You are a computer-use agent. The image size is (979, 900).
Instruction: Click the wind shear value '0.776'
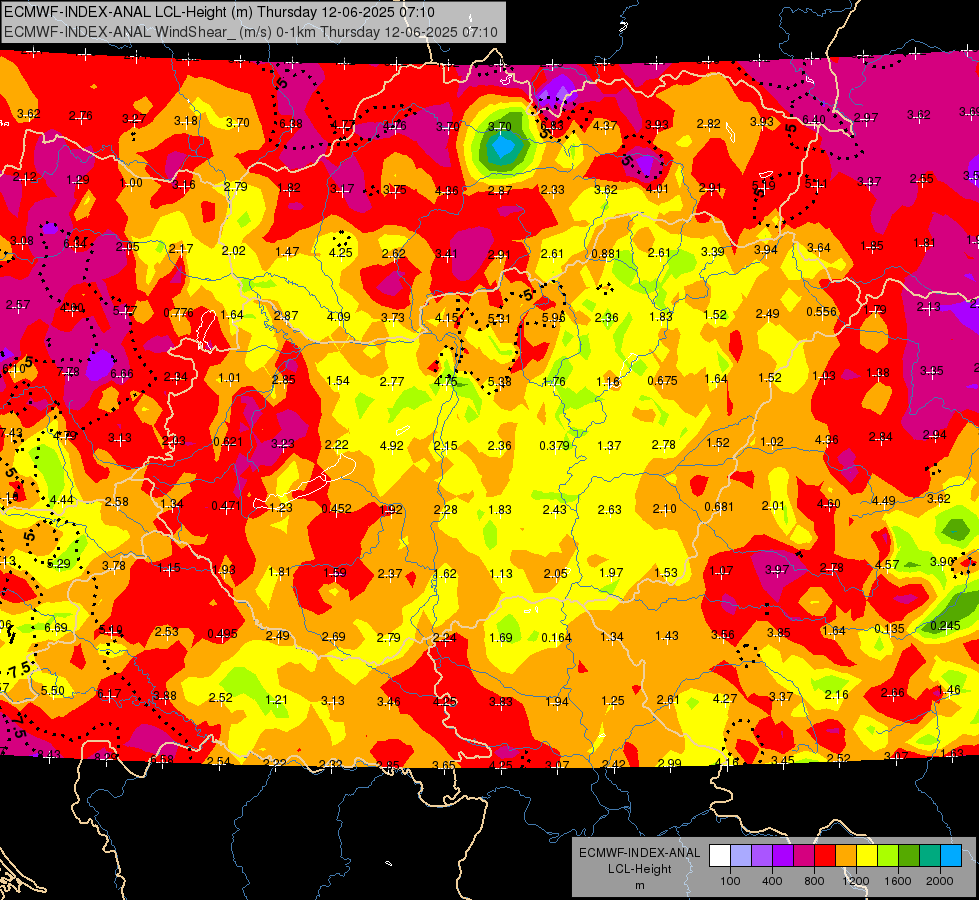pos(179,313)
